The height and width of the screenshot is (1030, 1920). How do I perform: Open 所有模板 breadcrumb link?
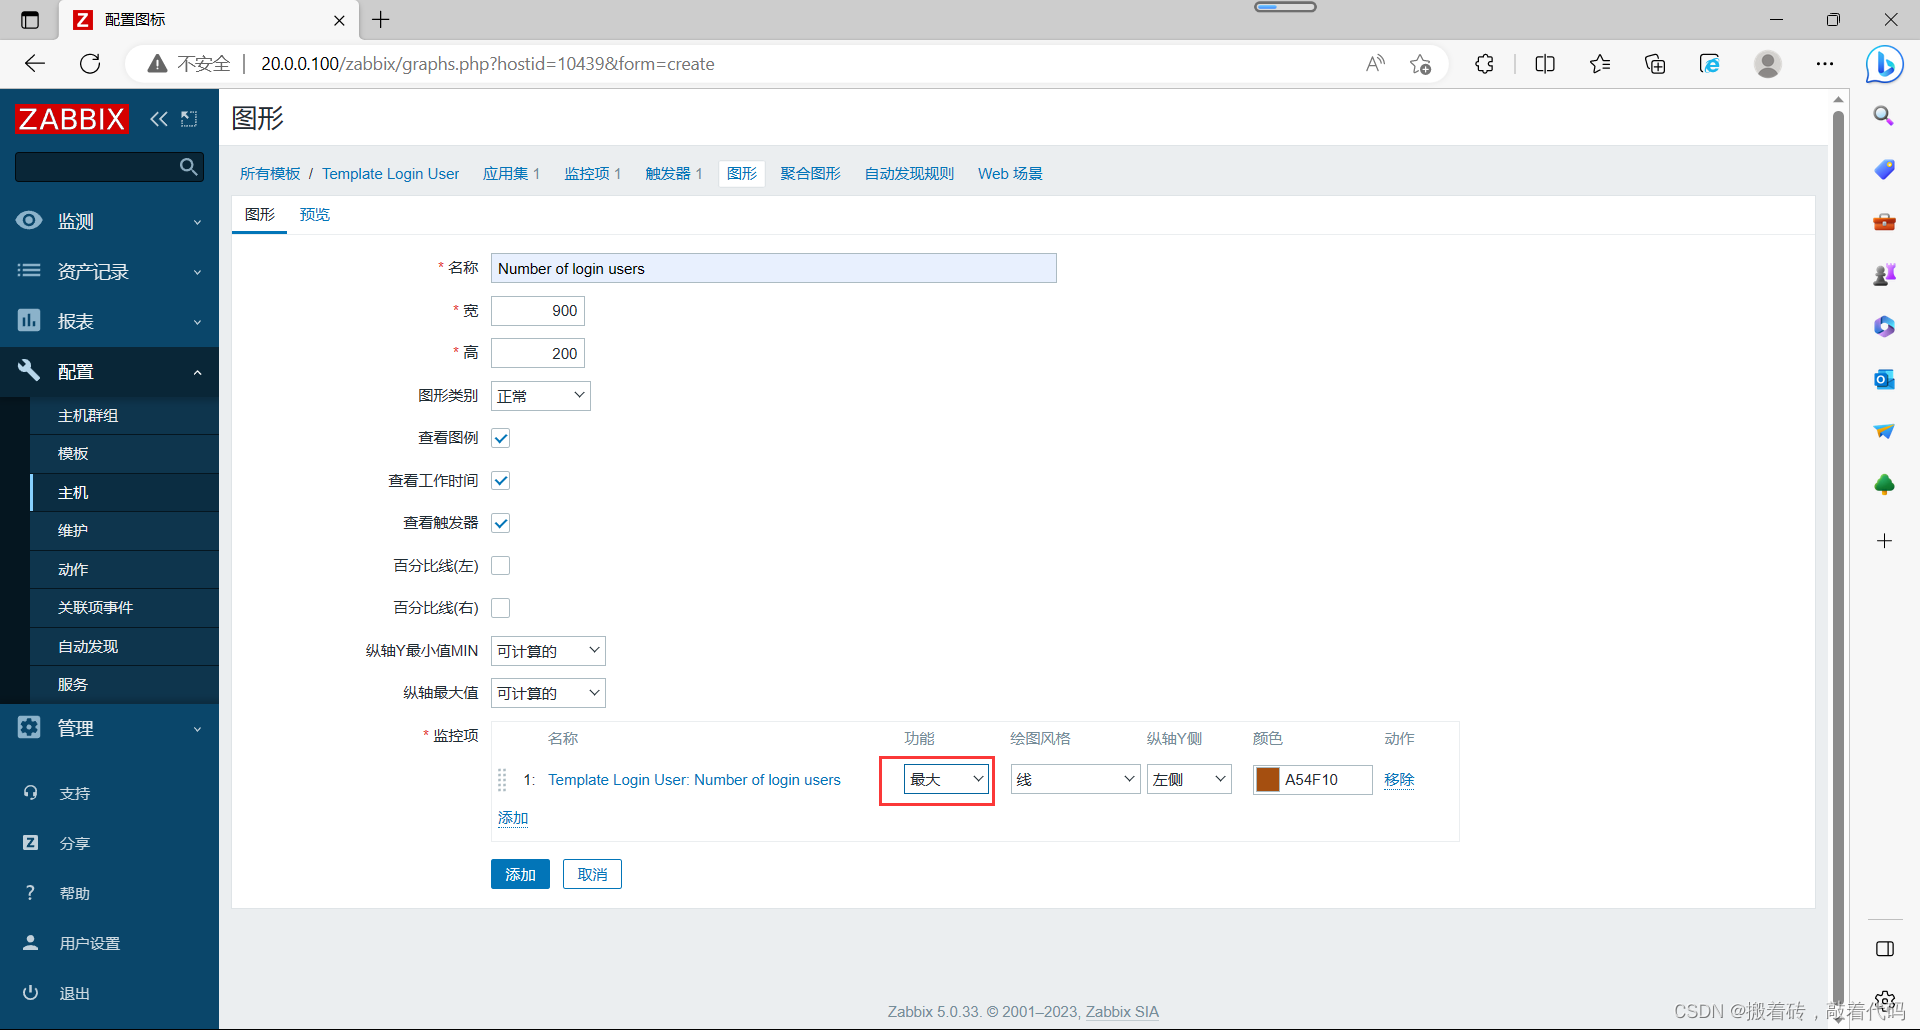[270, 173]
